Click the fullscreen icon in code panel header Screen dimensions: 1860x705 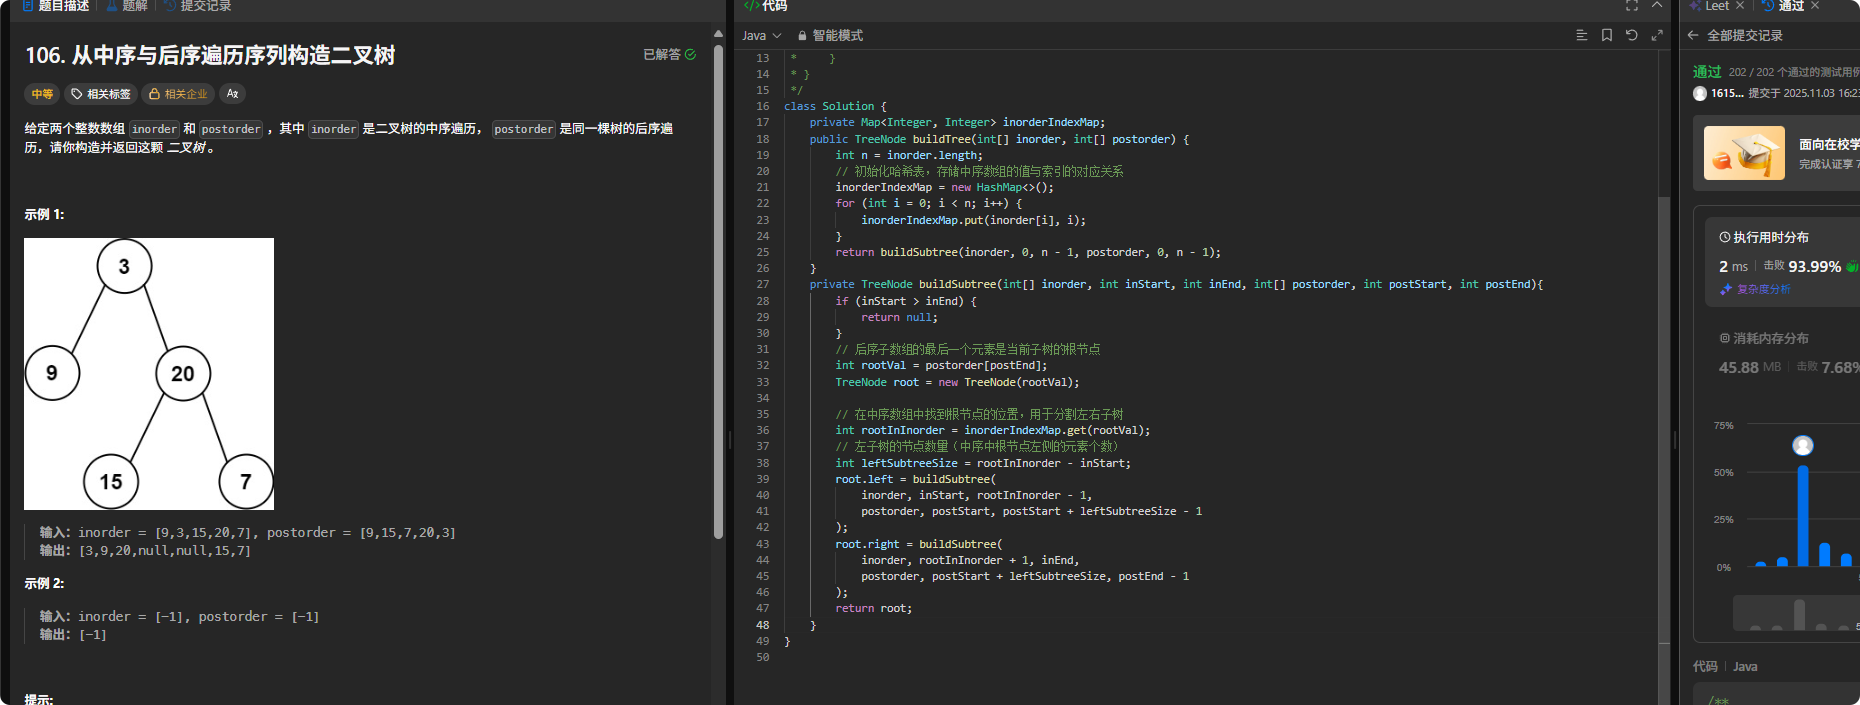[x=1632, y=6]
